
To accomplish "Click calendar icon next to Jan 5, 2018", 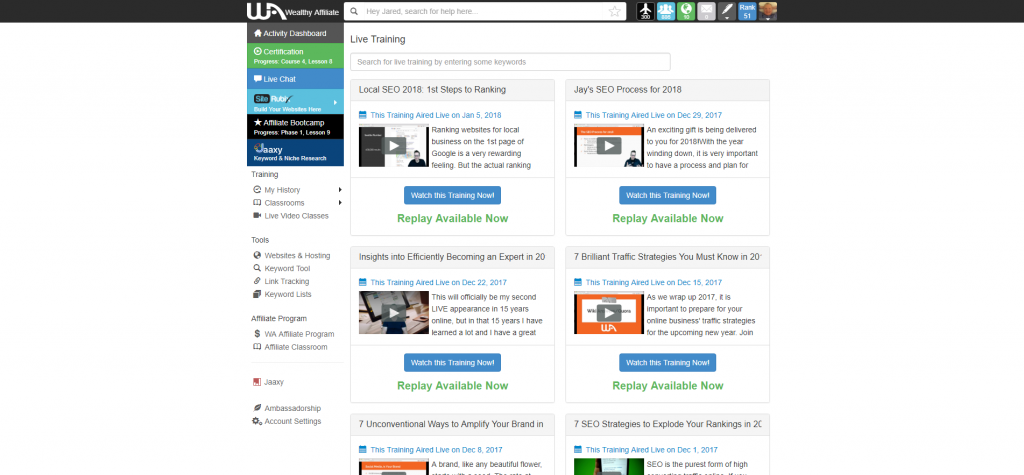I will (363, 115).
